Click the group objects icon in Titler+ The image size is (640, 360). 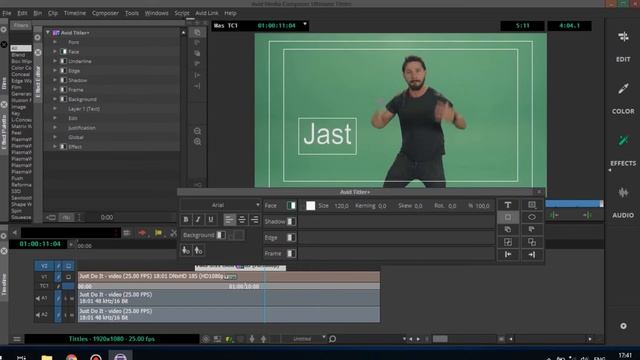click(532, 242)
